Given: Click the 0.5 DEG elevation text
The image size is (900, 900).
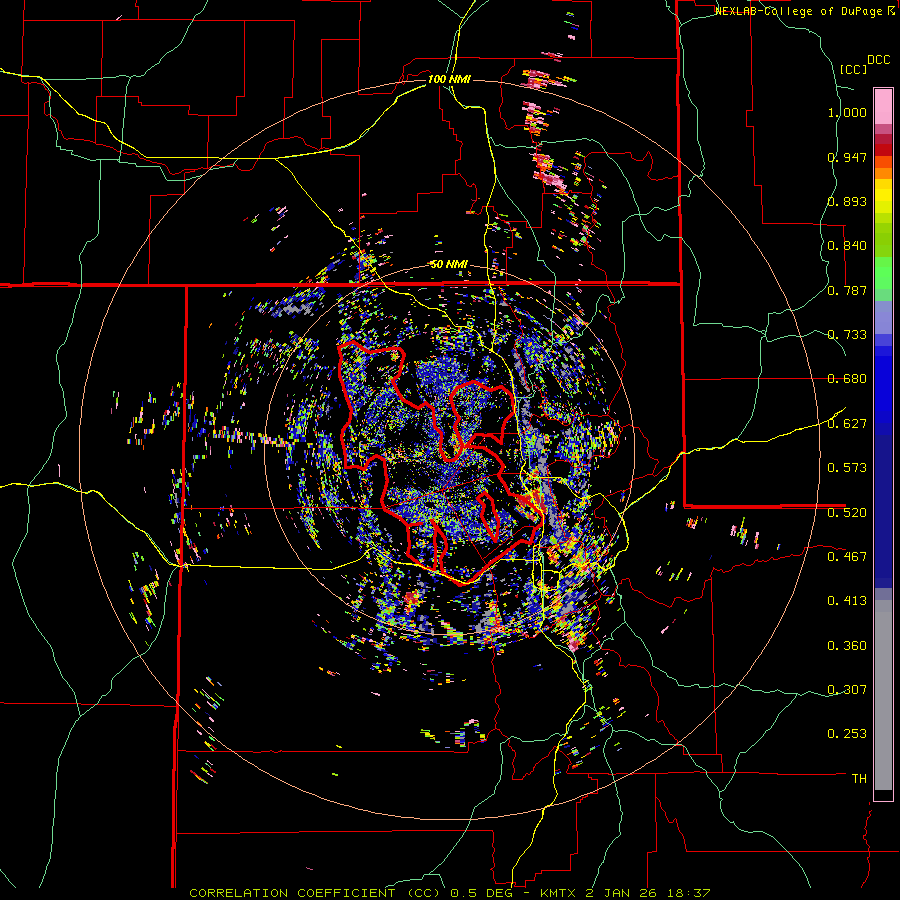Looking at the screenshot, I should (x=483, y=893).
